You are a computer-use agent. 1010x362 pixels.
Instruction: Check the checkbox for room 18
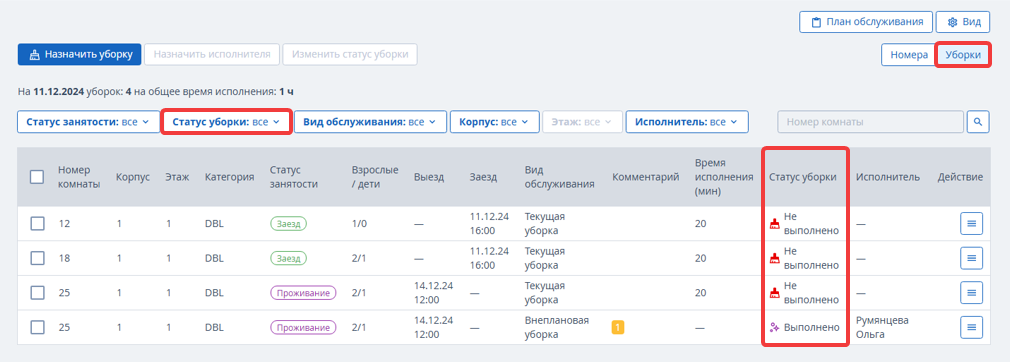pyautogui.click(x=37, y=258)
